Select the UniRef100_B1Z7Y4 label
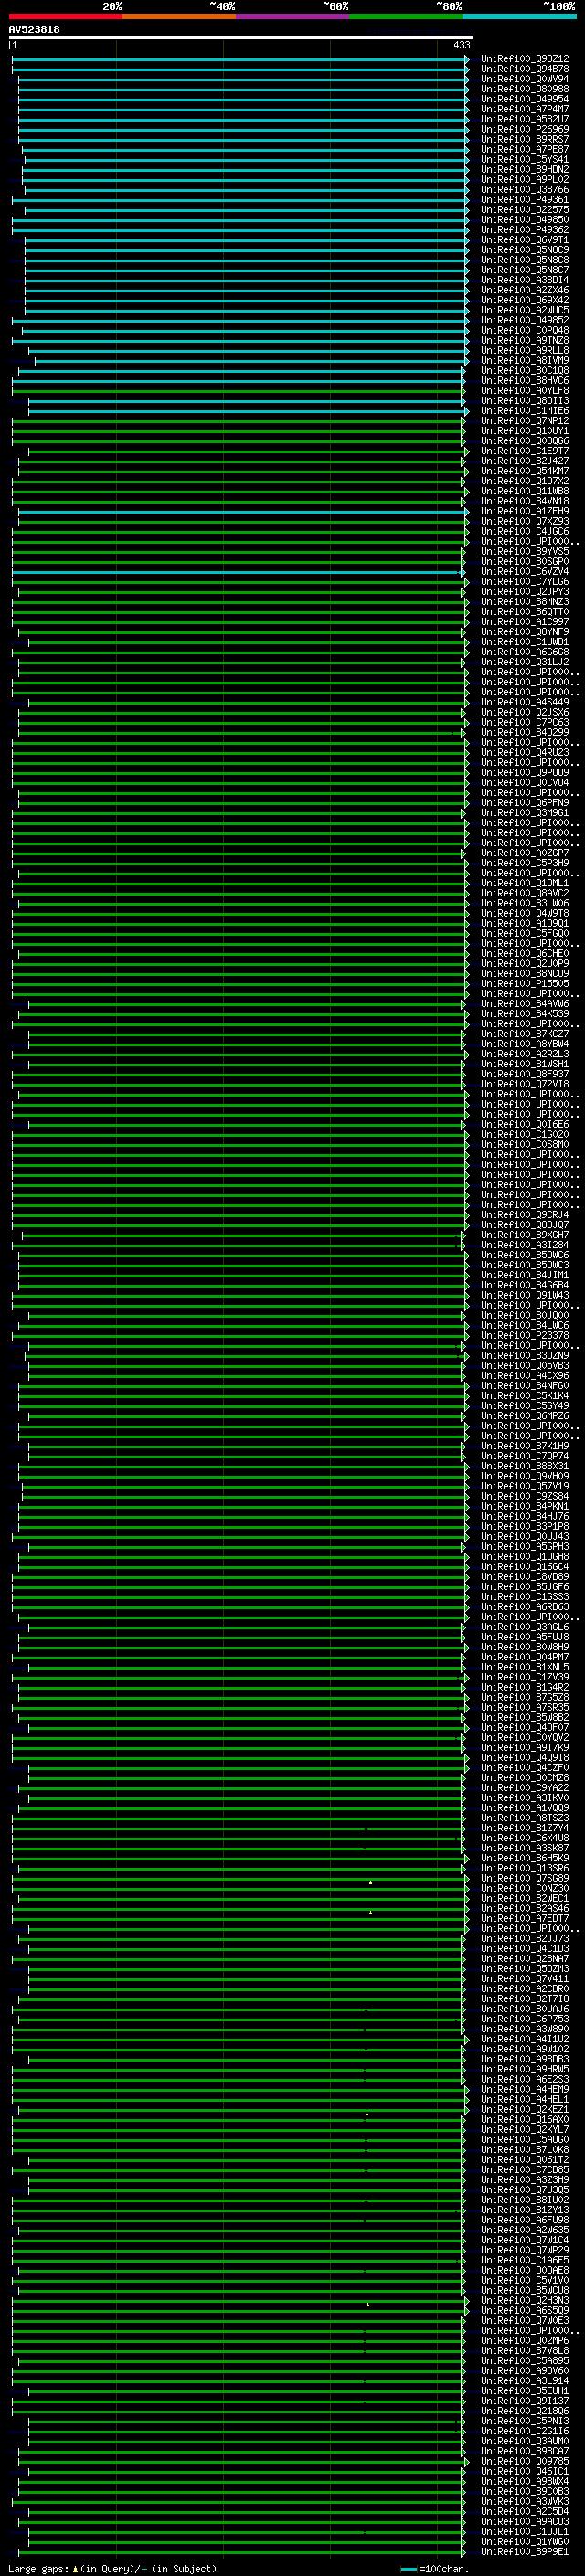Viewport: 585px width, 2576px height. point(525,1828)
